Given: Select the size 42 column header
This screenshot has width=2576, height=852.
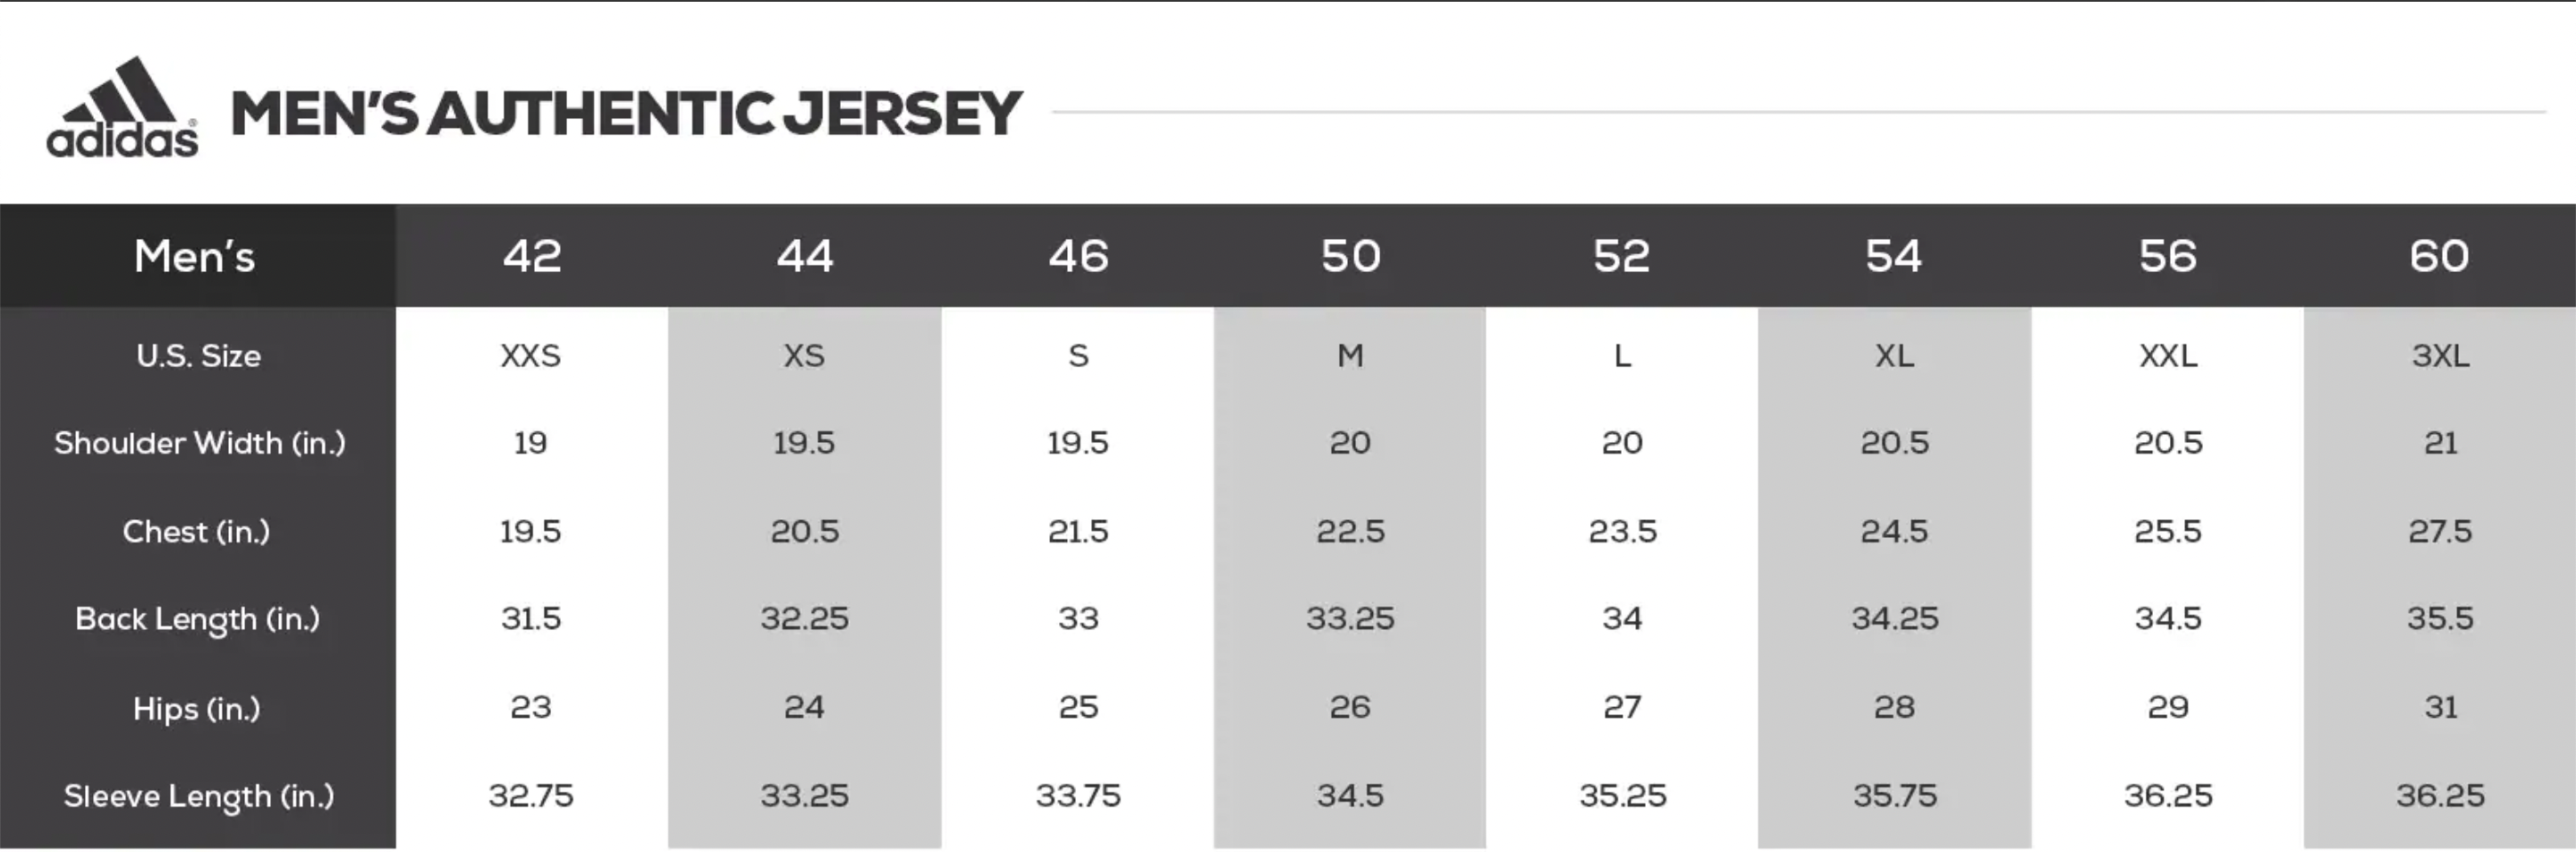Looking at the screenshot, I should coord(532,256).
